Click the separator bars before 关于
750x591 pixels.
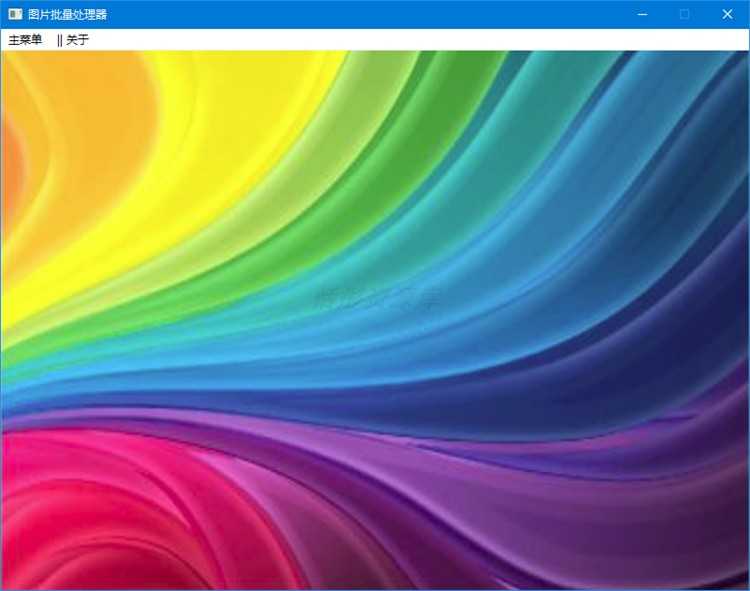(x=59, y=40)
